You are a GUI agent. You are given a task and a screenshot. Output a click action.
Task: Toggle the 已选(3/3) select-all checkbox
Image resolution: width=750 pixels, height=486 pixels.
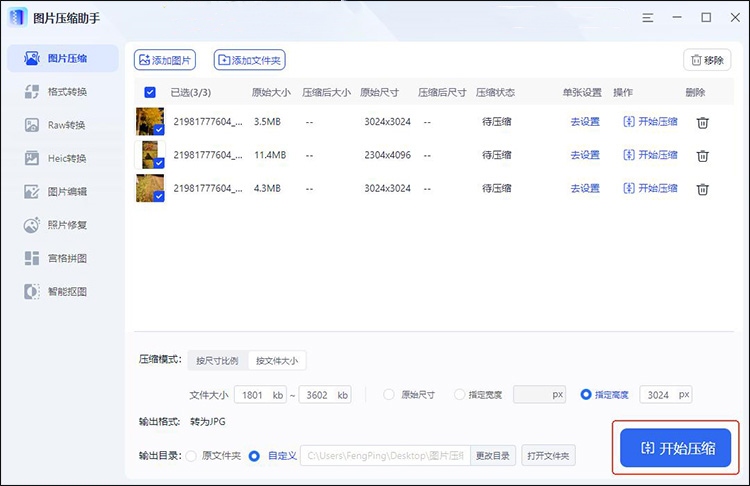150,93
